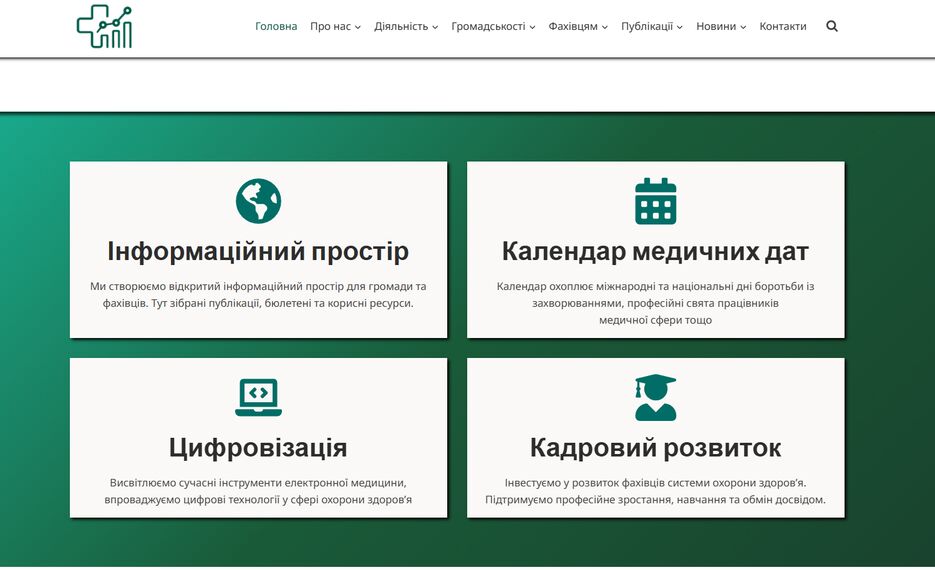
Task: Click the laptop code icon on Цифровізація card
Action: 258,397
